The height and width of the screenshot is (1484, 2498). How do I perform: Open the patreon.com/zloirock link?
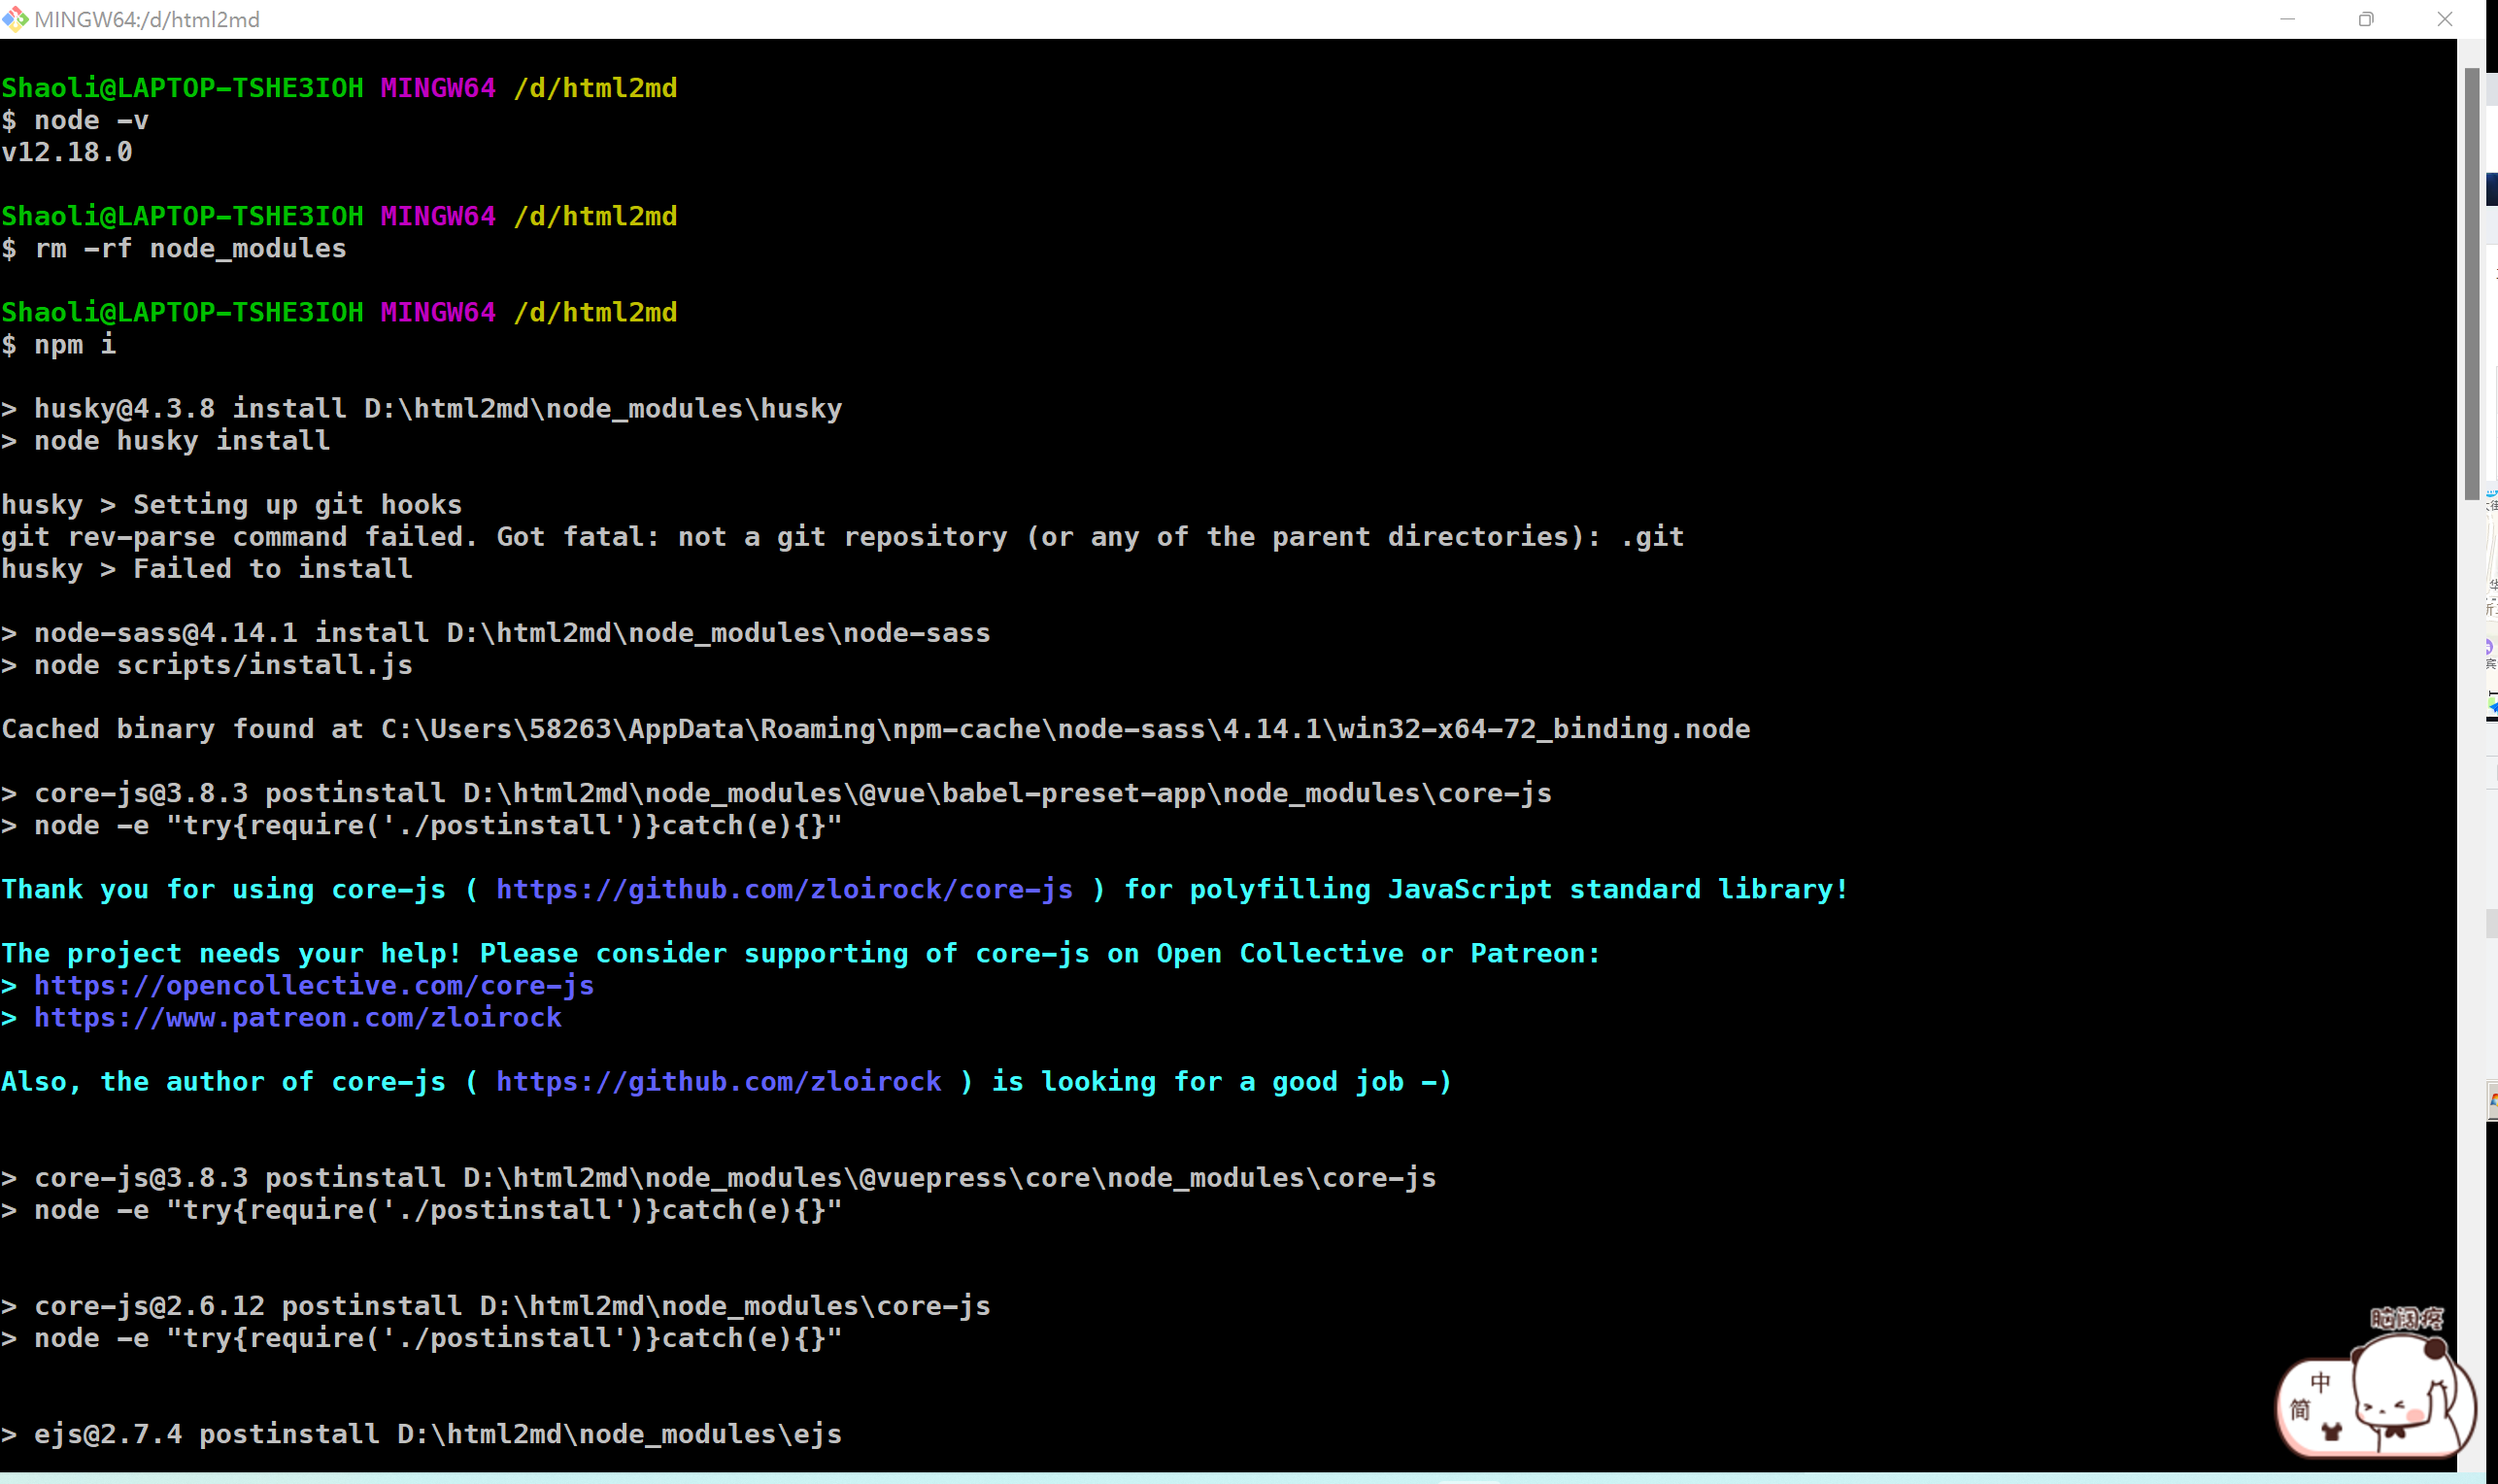coord(298,1017)
